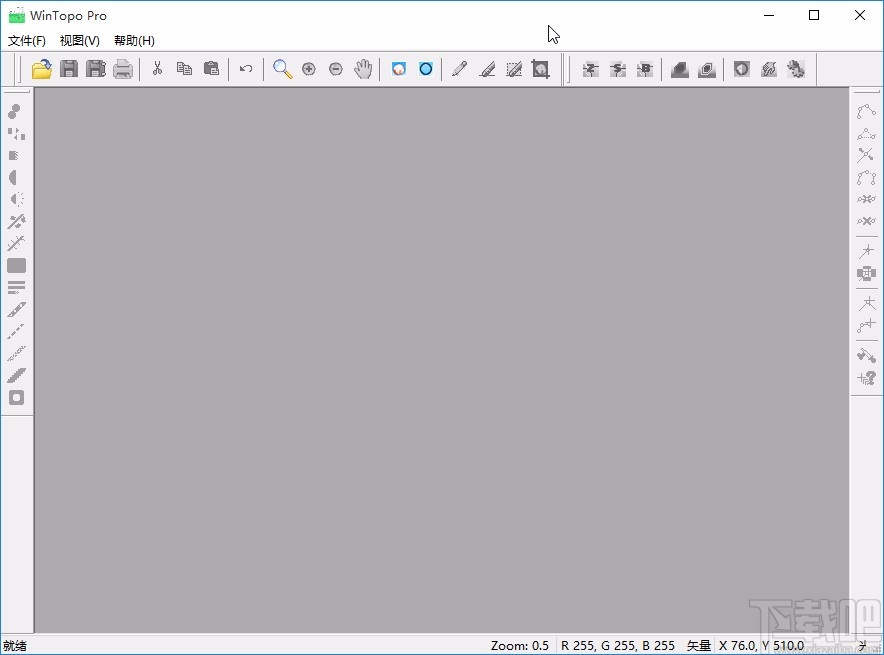Select the magnifying glass zoom tool
Viewport: 884px width, 655px height.
(282, 69)
